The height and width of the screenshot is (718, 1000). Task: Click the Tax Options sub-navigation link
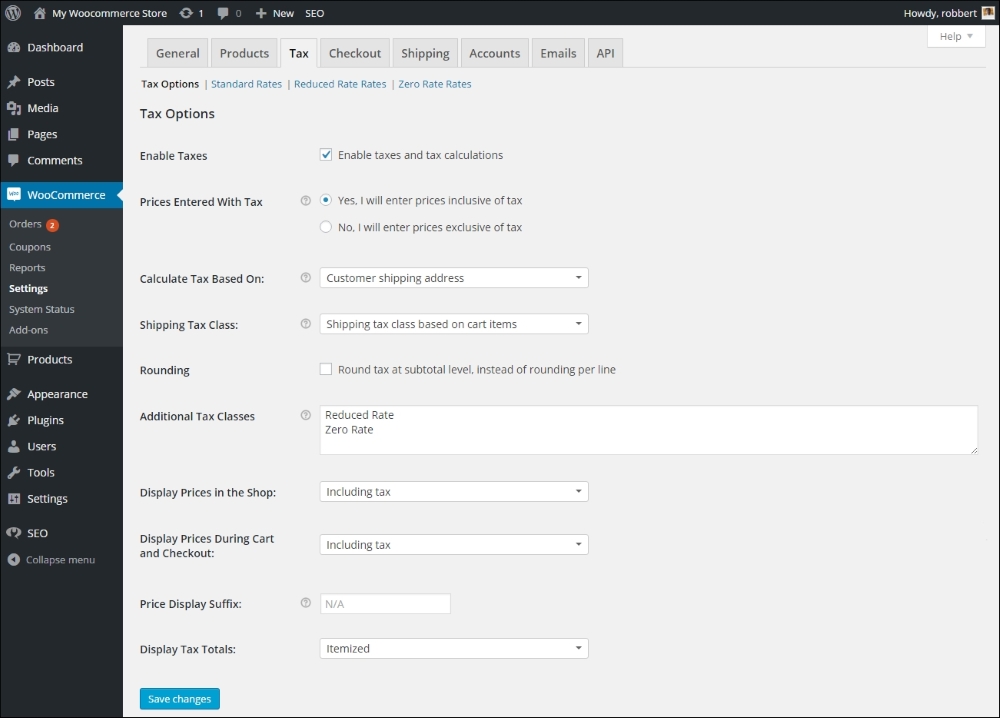pyautogui.click(x=170, y=84)
